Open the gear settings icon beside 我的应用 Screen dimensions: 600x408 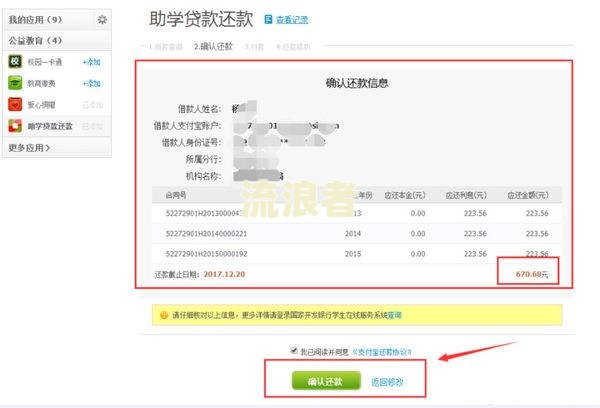click(x=102, y=19)
